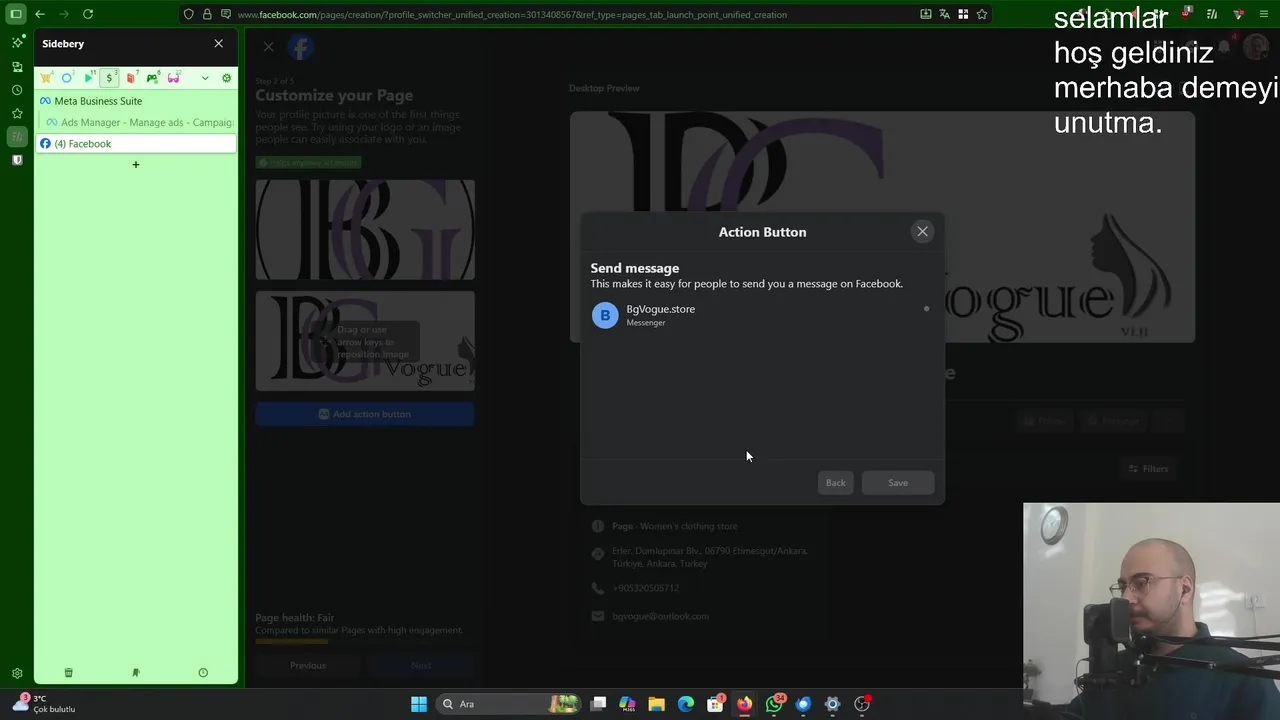Viewport: 1280px width, 720px height.
Task: Select the dollar sign tab panel in Sidebery
Action: click(x=110, y=78)
